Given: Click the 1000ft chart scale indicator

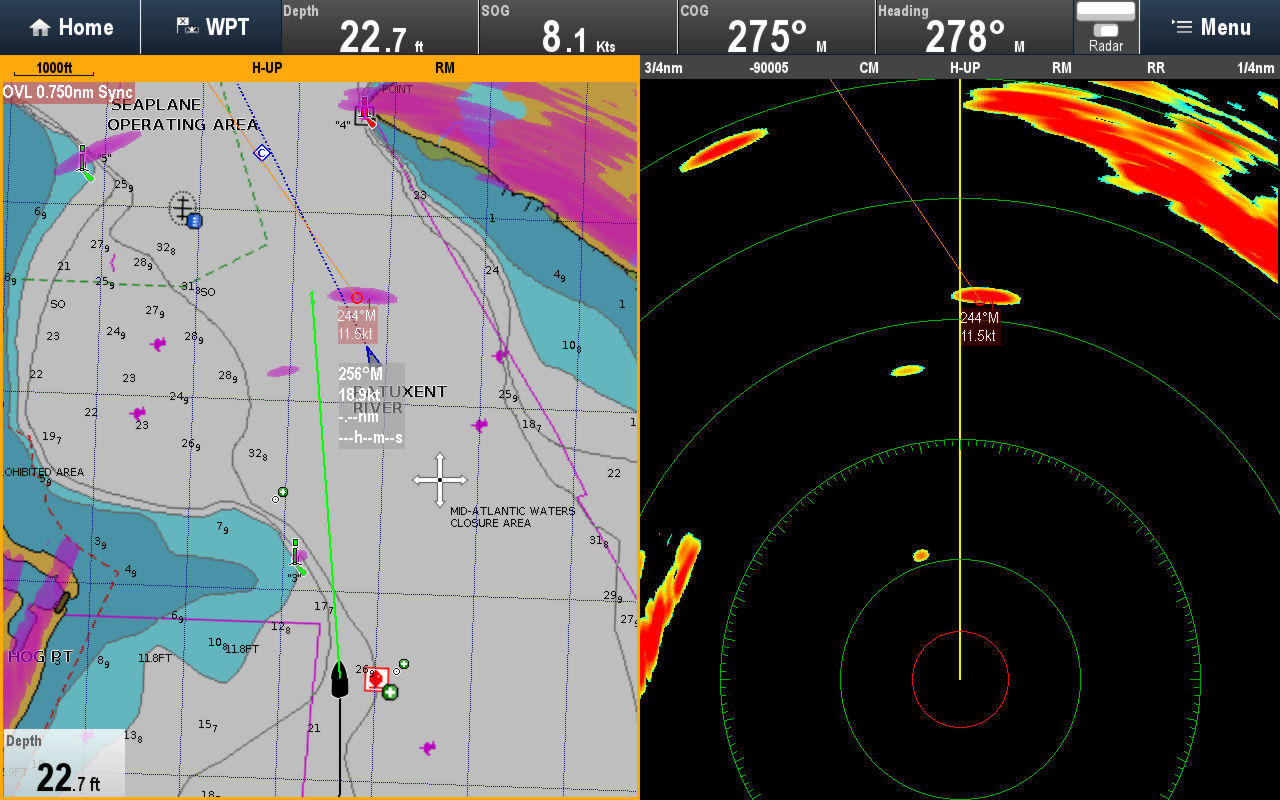Looking at the screenshot, I should (x=54, y=69).
